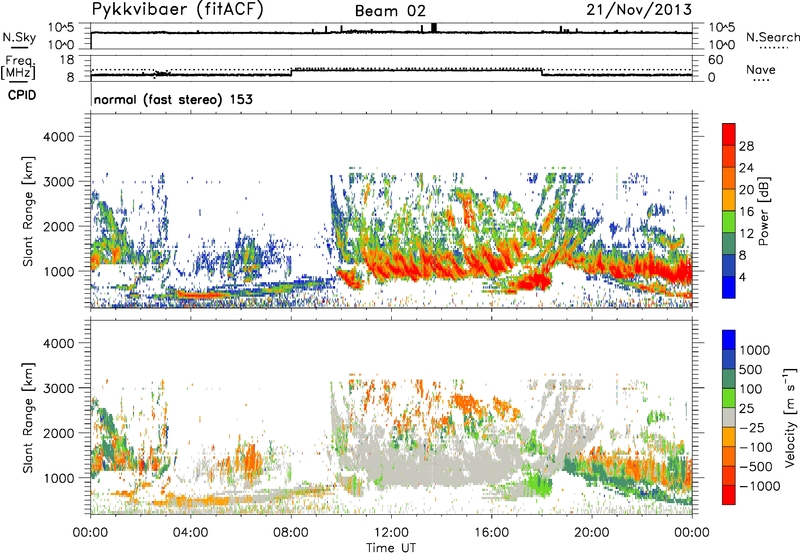Click the 4000 tick in Power panel
Image resolution: width=800 pixels, height=554 pixels.
point(58,136)
